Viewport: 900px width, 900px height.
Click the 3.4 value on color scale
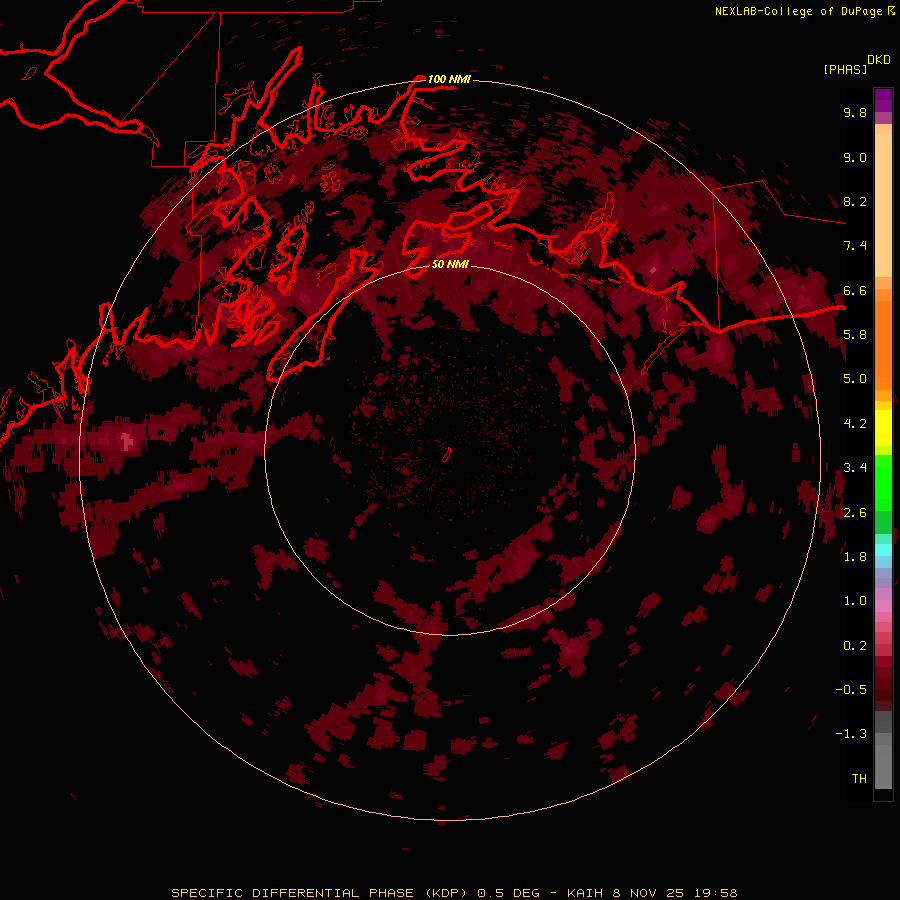[855, 468]
